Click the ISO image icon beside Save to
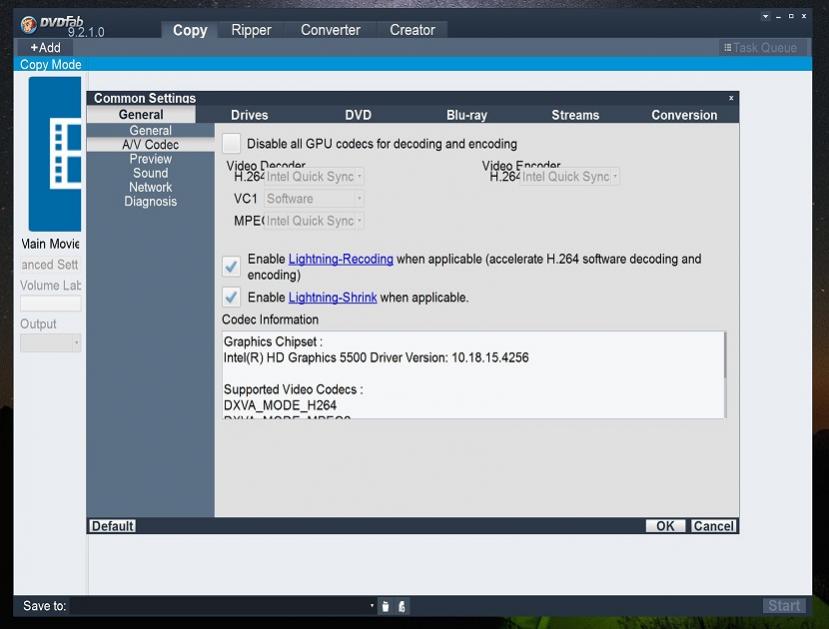 pyautogui.click(x=401, y=606)
